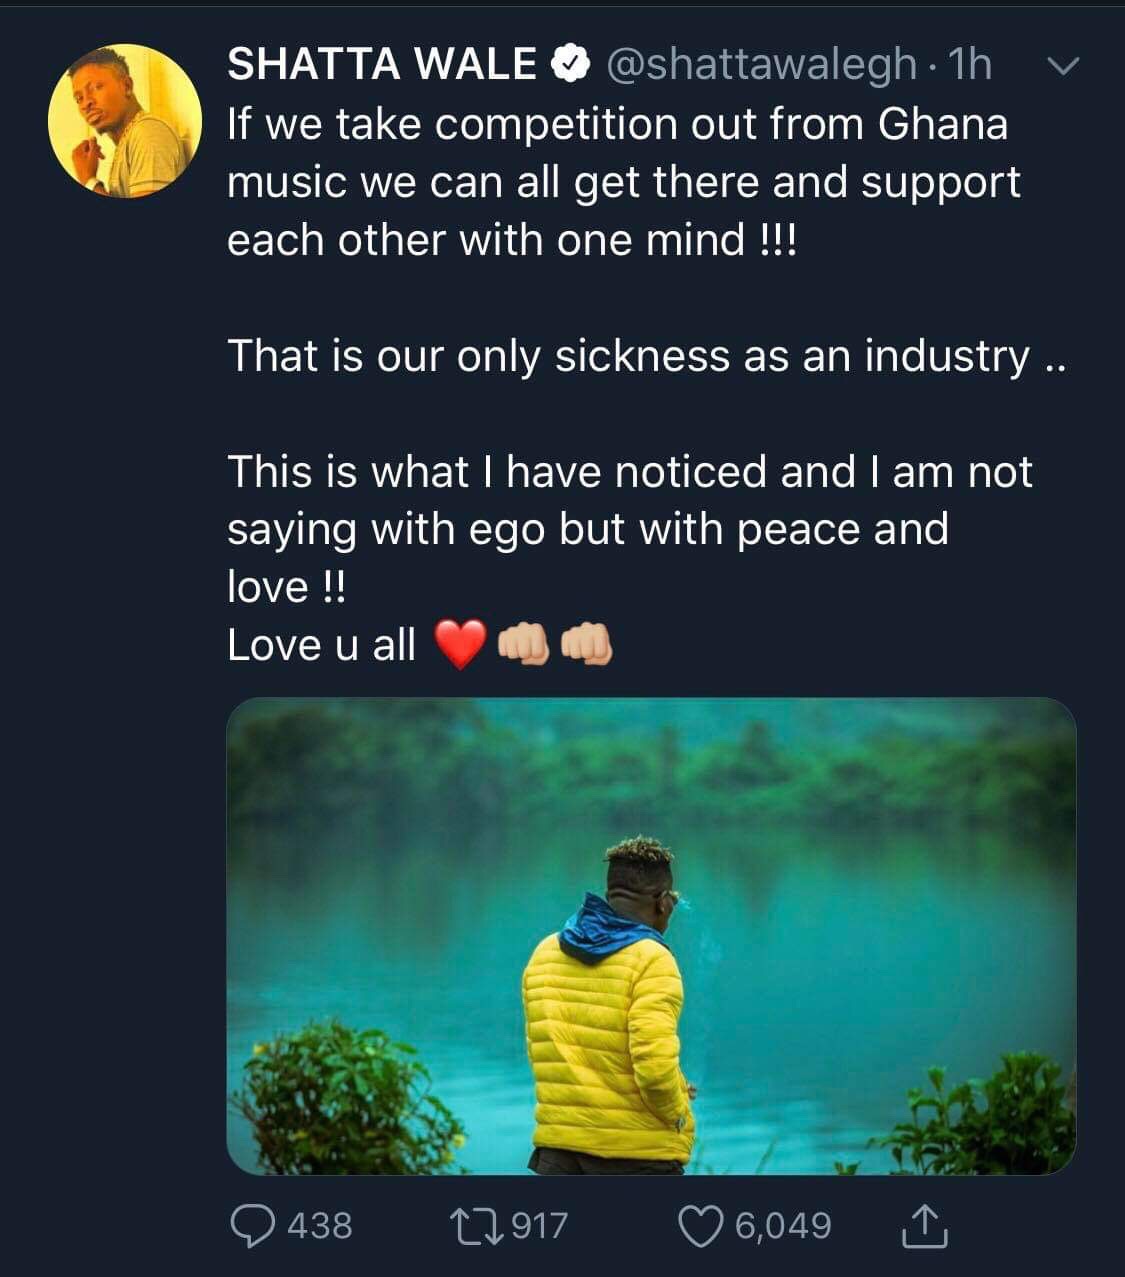
Task: Click the tweet text about Ghana music
Action: coord(624,182)
